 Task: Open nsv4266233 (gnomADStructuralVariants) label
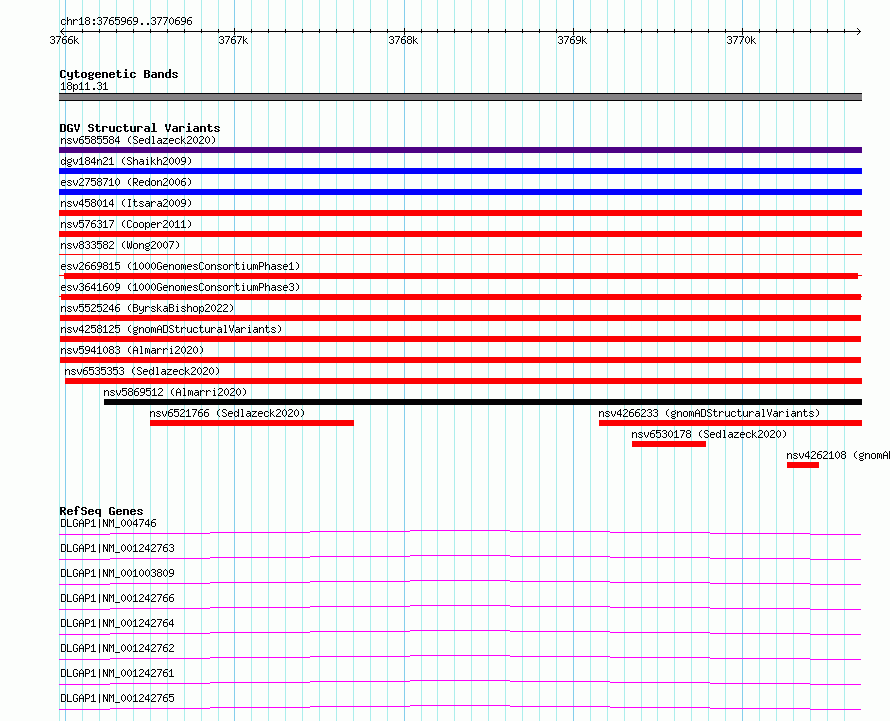[x=709, y=413]
